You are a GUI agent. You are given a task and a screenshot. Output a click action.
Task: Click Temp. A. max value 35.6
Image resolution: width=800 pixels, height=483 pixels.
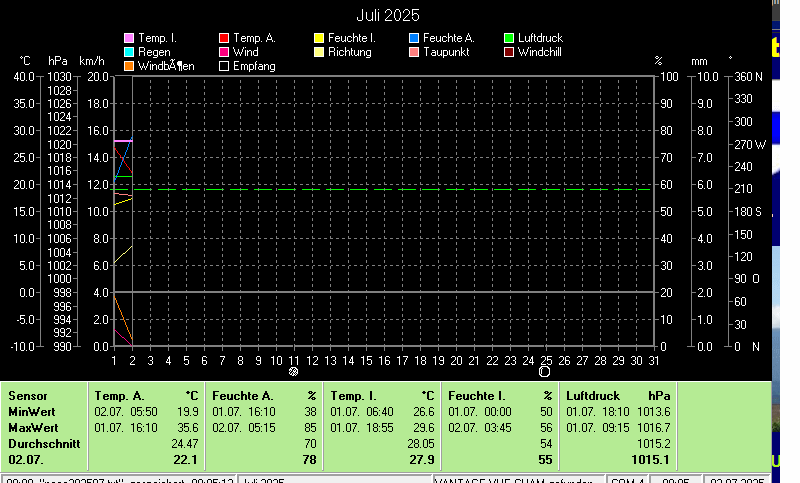coord(188,428)
